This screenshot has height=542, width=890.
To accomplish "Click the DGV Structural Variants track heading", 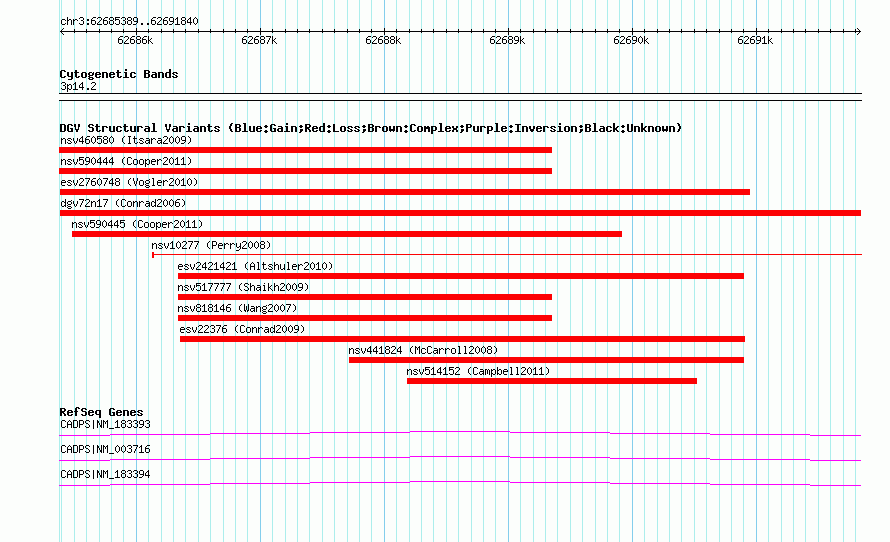I will pyautogui.click(x=371, y=128).
